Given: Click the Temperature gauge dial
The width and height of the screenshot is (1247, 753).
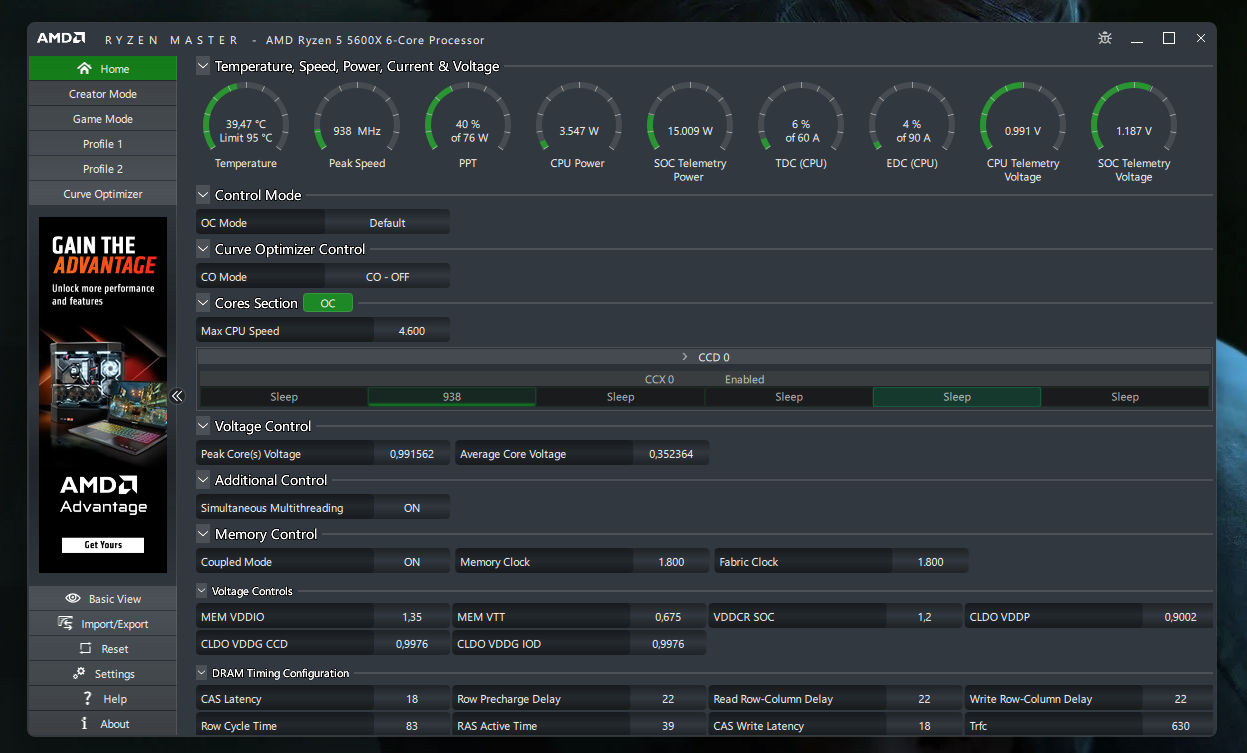Looking at the screenshot, I should 246,126.
